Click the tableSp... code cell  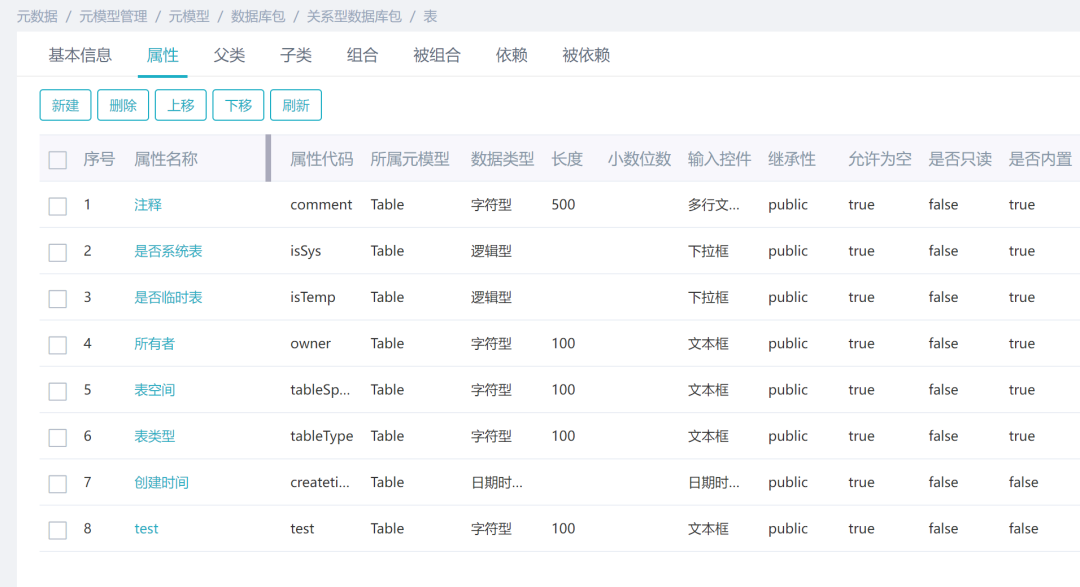320,389
